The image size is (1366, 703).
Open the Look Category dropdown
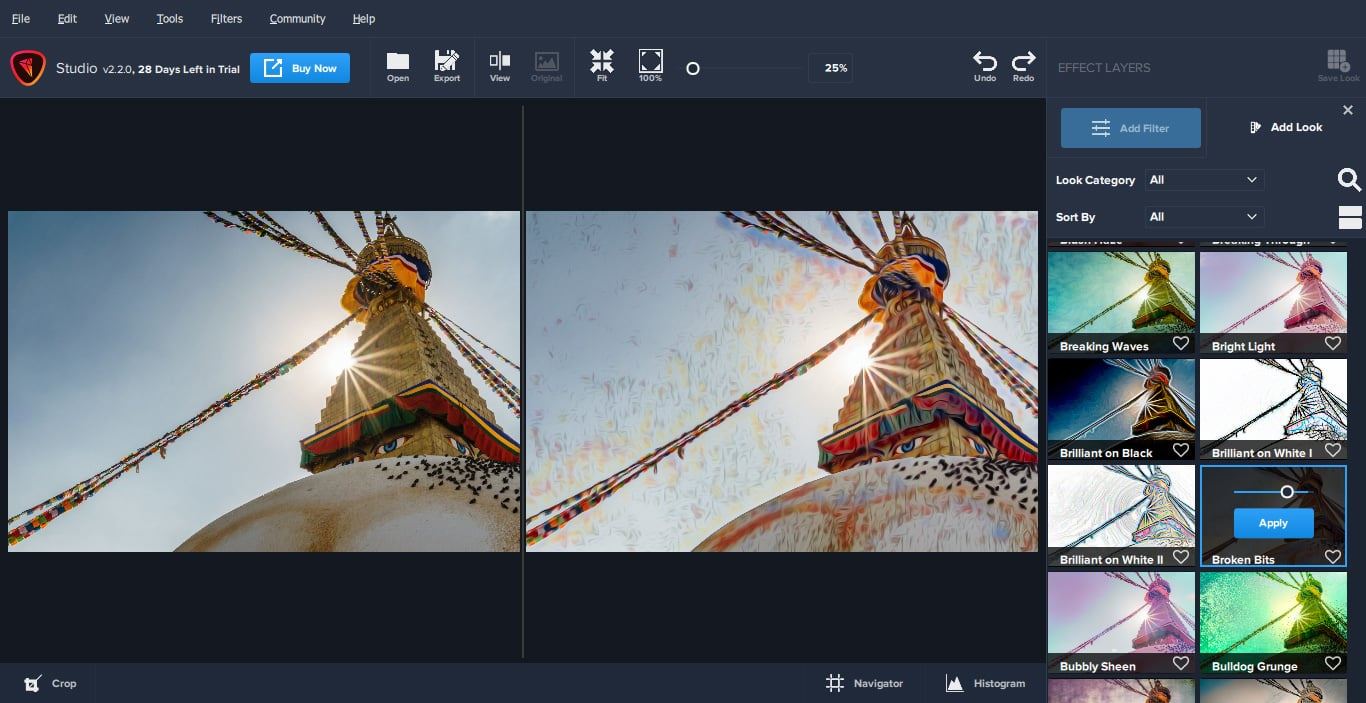click(1204, 180)
